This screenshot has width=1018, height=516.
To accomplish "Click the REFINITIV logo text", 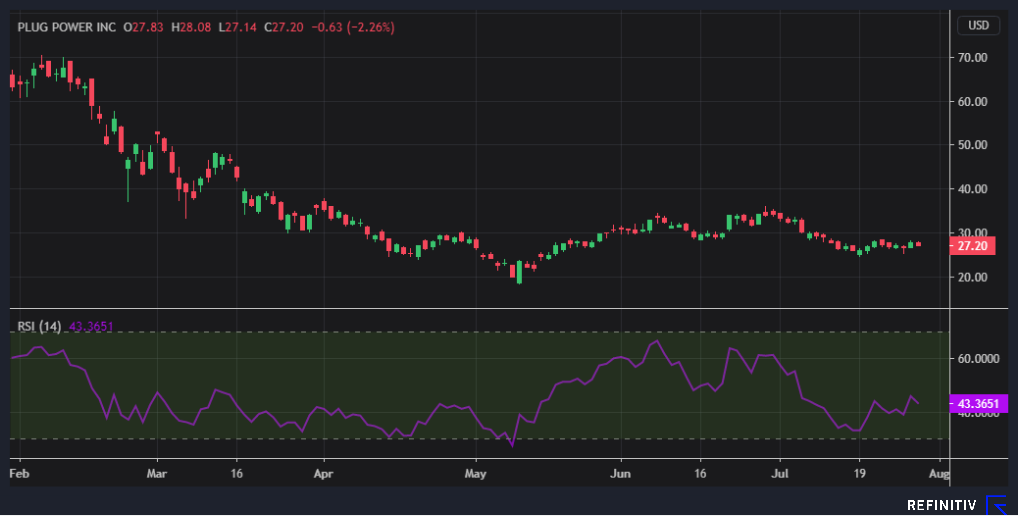I will click(x=941, y=505).
